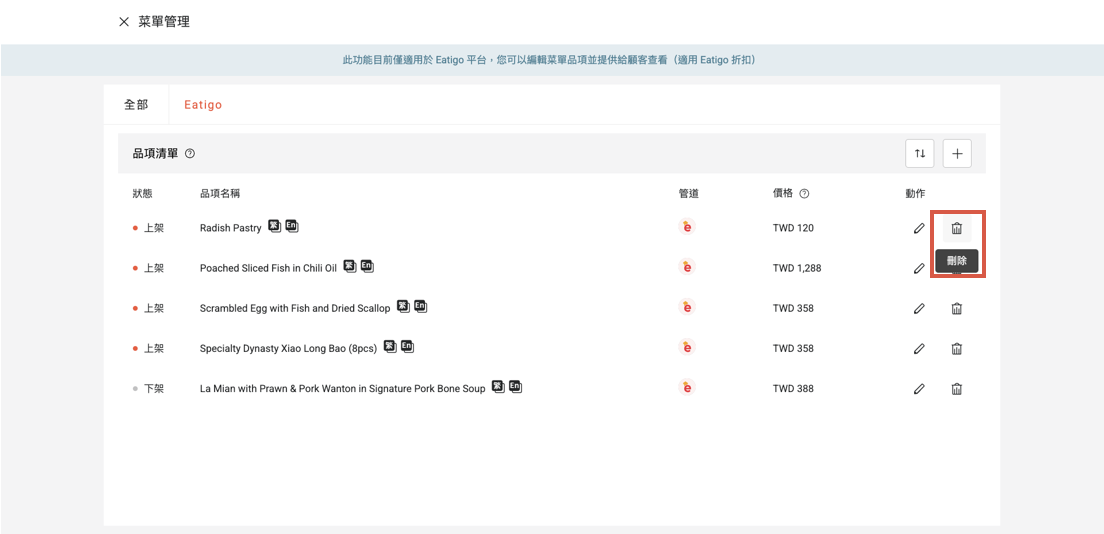Open the help icon beside 品項清單
The width and height of the screenshot is (1104, 534).
(190, 154)
